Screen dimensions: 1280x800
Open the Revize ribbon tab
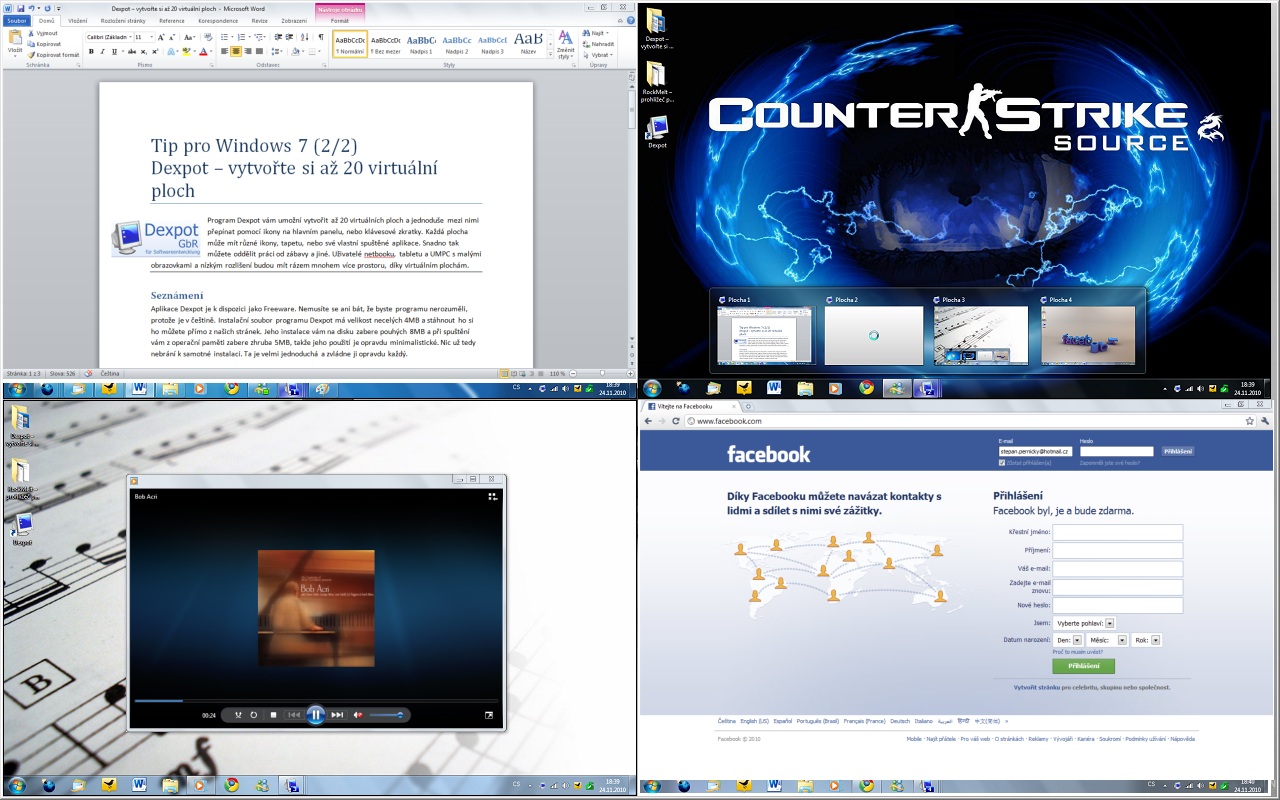click(259, 21)
